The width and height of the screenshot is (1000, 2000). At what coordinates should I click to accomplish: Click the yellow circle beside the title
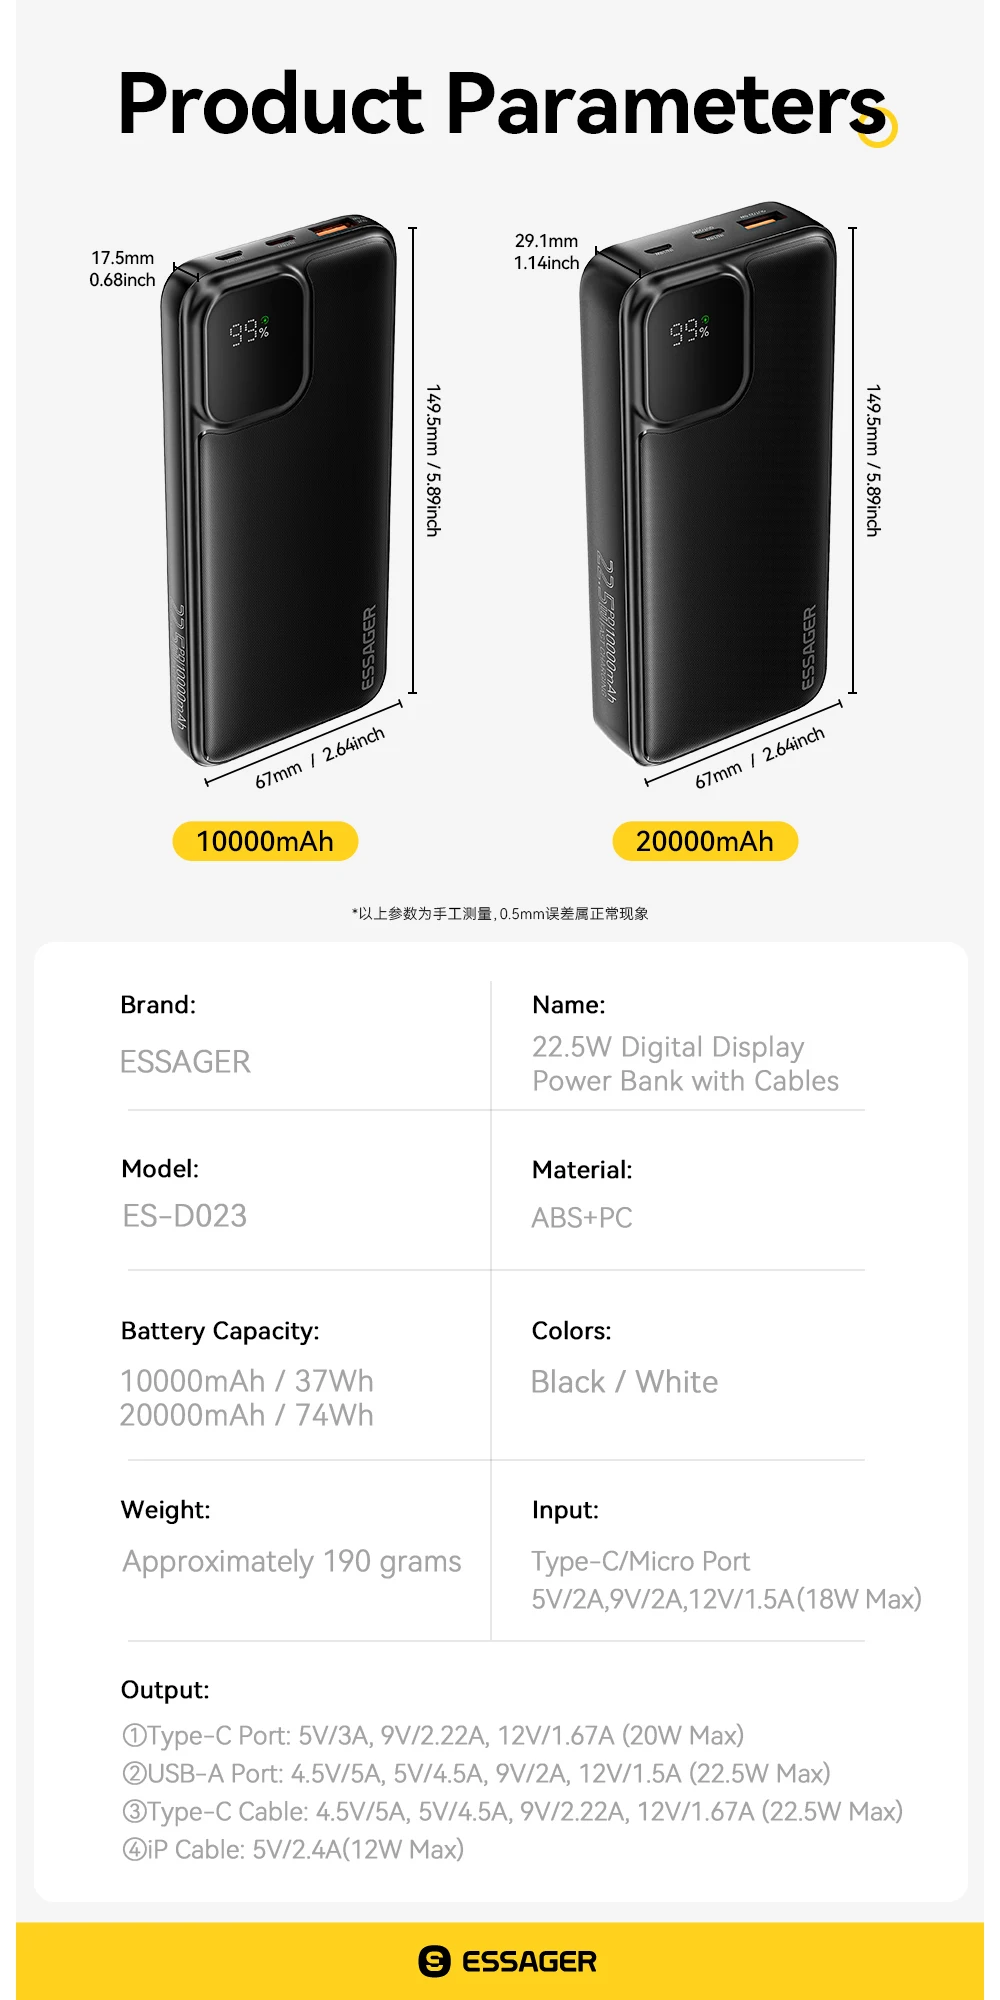click(878, 127)
